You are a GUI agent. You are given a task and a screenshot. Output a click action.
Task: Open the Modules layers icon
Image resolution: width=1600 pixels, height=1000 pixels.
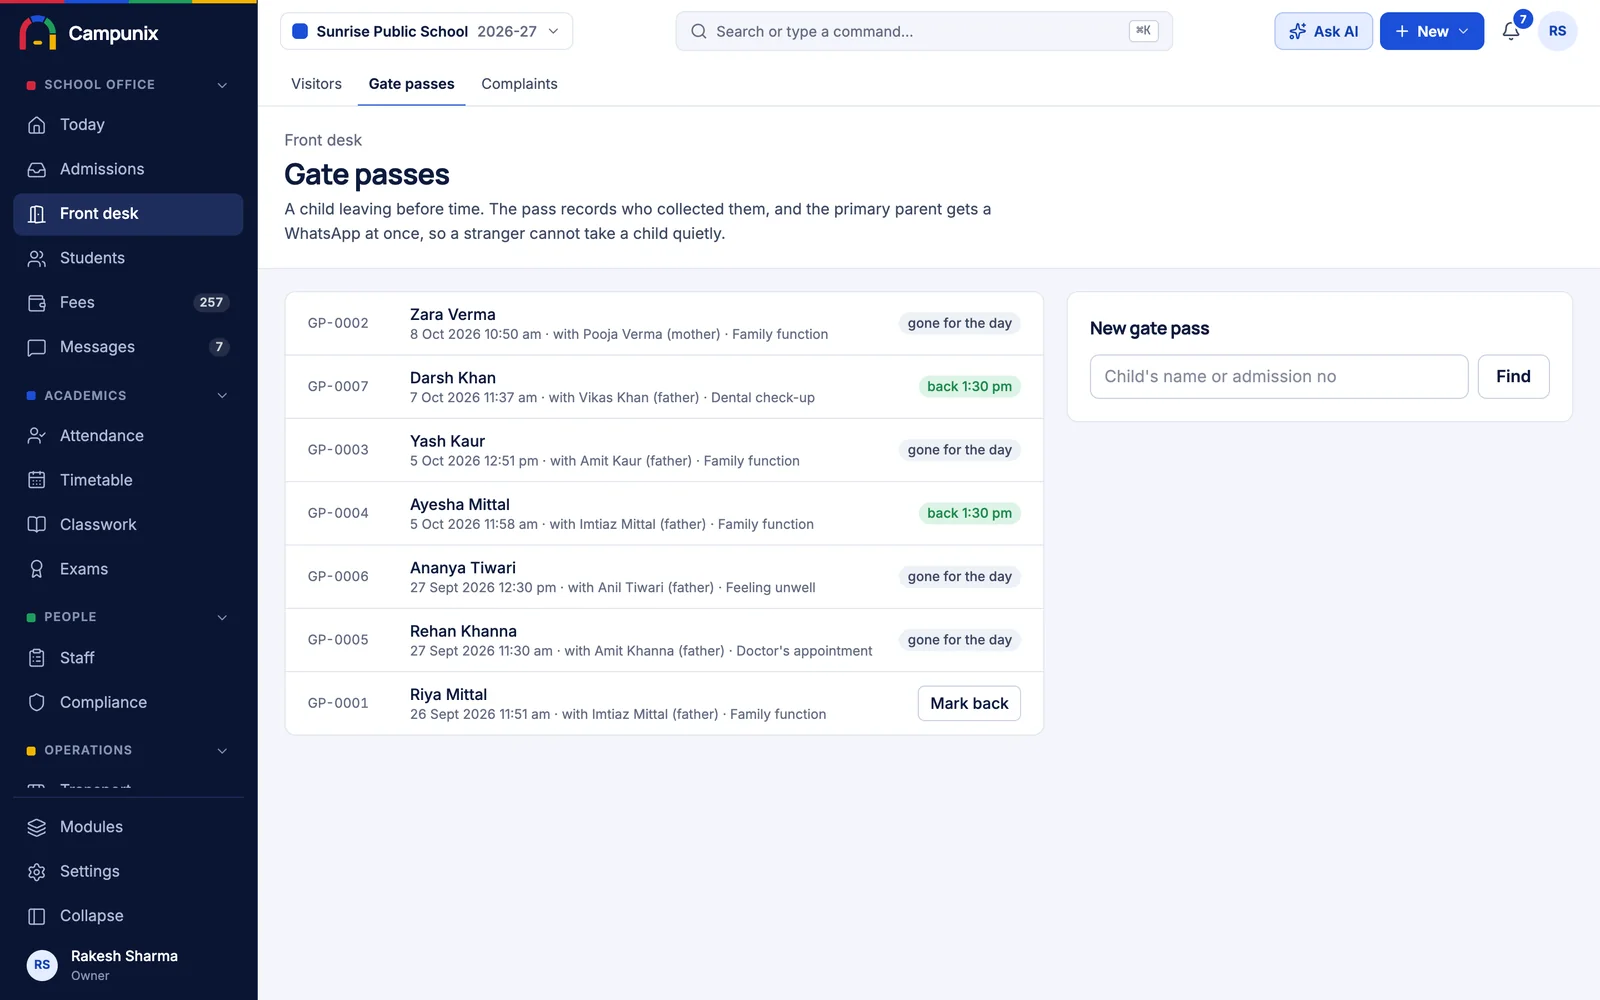click(x=37, y=827)
